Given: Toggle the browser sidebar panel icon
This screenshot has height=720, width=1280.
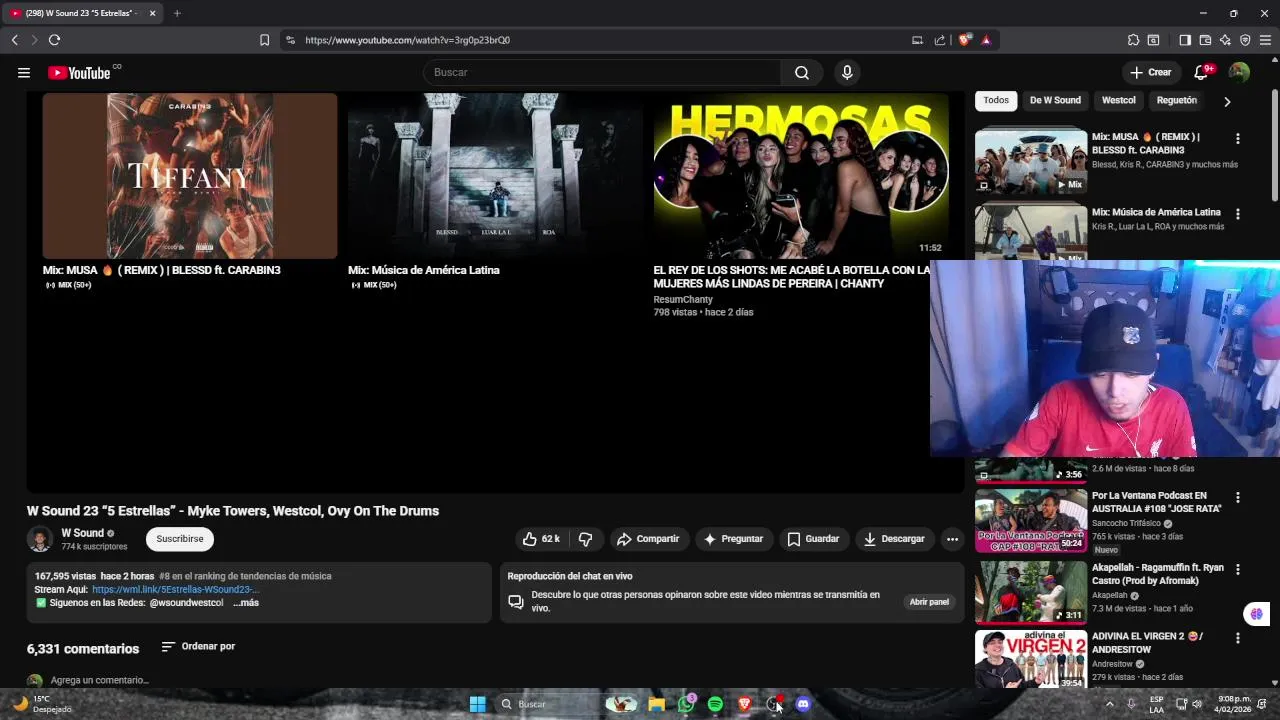Looking at the screenshot, I should [x=1185, y=40].
